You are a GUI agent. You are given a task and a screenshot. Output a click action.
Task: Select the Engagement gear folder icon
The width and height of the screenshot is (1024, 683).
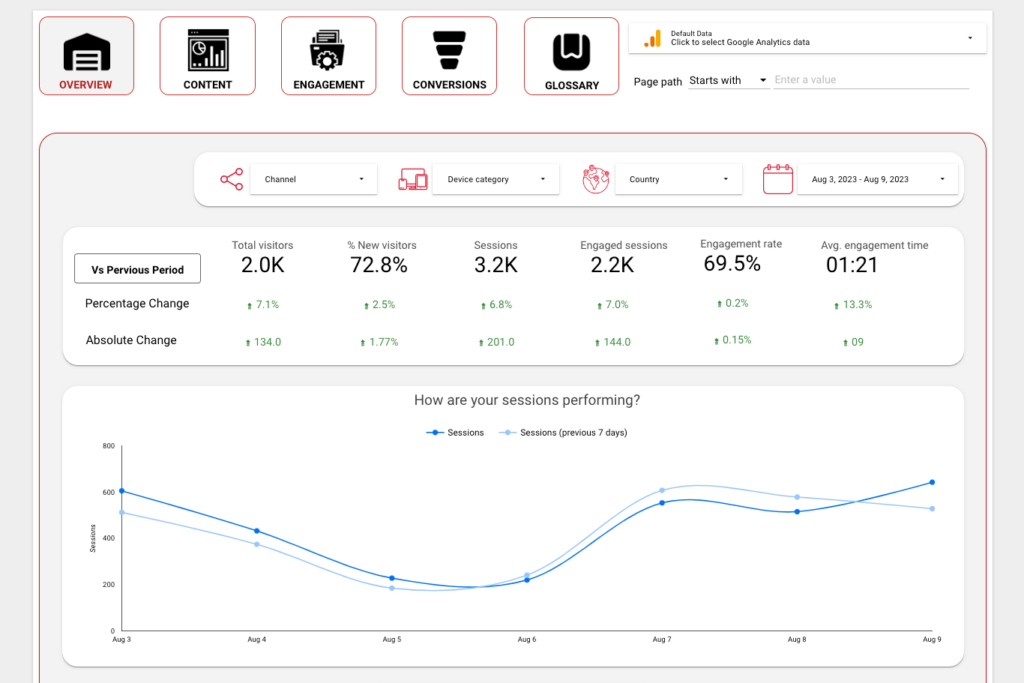click(328, 50)
